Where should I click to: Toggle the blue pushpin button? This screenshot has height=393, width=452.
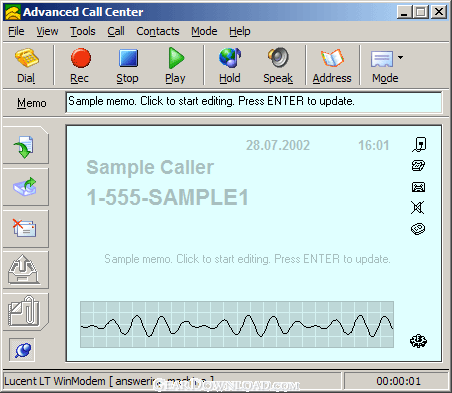(22, 350)
